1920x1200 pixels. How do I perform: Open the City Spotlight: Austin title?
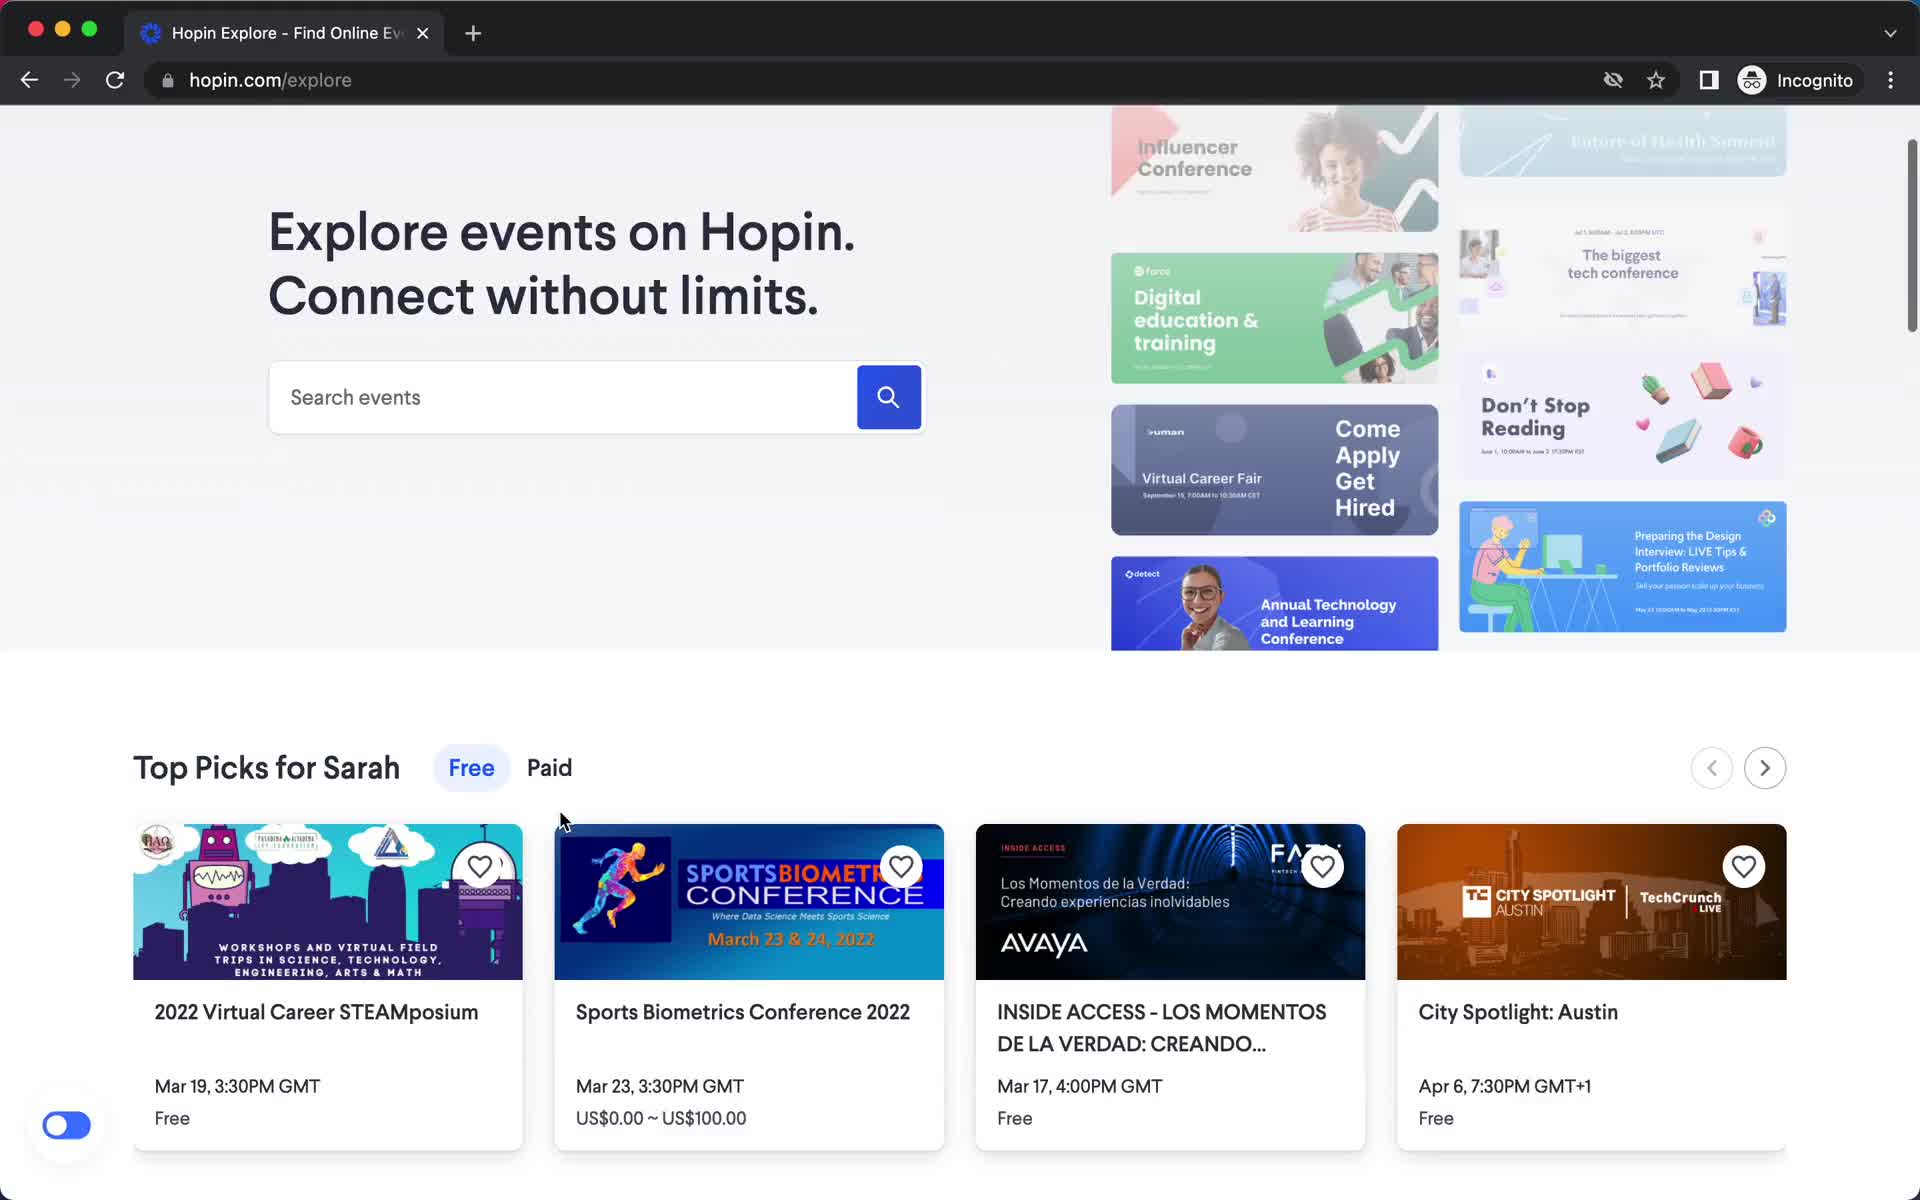(x=1518, y=1012)
